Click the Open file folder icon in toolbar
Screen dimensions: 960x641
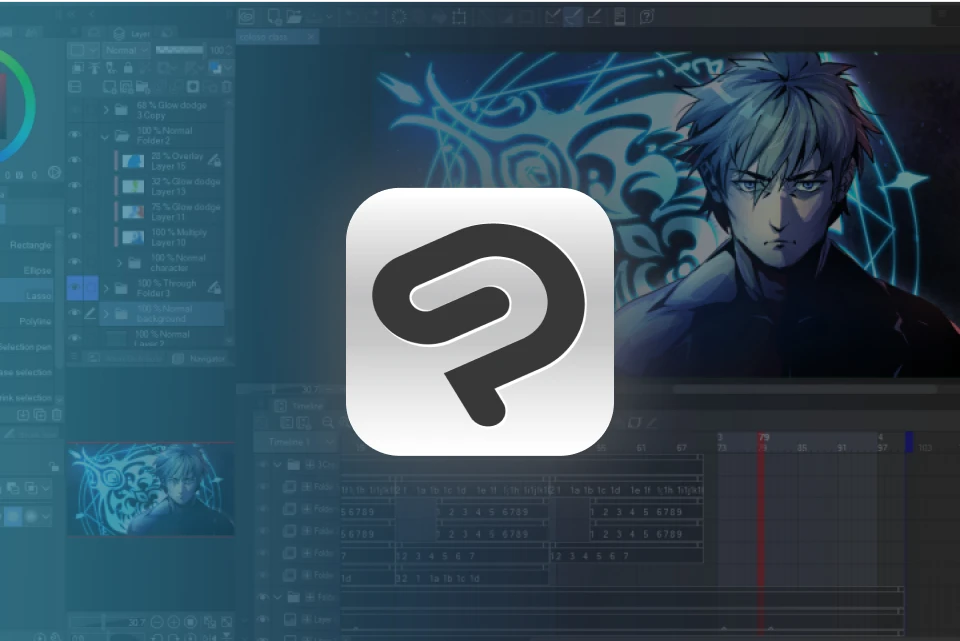pyautogui.click(x=294, y=17)
